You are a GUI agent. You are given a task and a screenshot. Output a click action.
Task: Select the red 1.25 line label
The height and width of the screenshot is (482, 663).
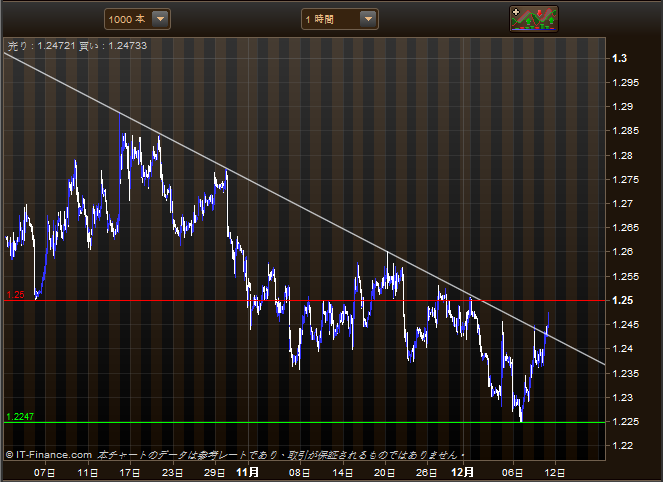tap(16, 295)
